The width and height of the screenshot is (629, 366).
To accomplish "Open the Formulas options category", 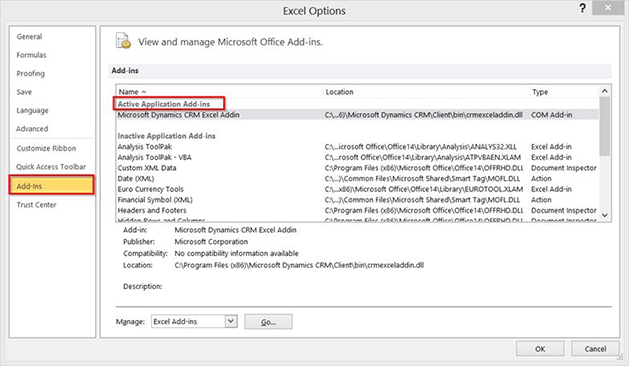I will [31, 55].
